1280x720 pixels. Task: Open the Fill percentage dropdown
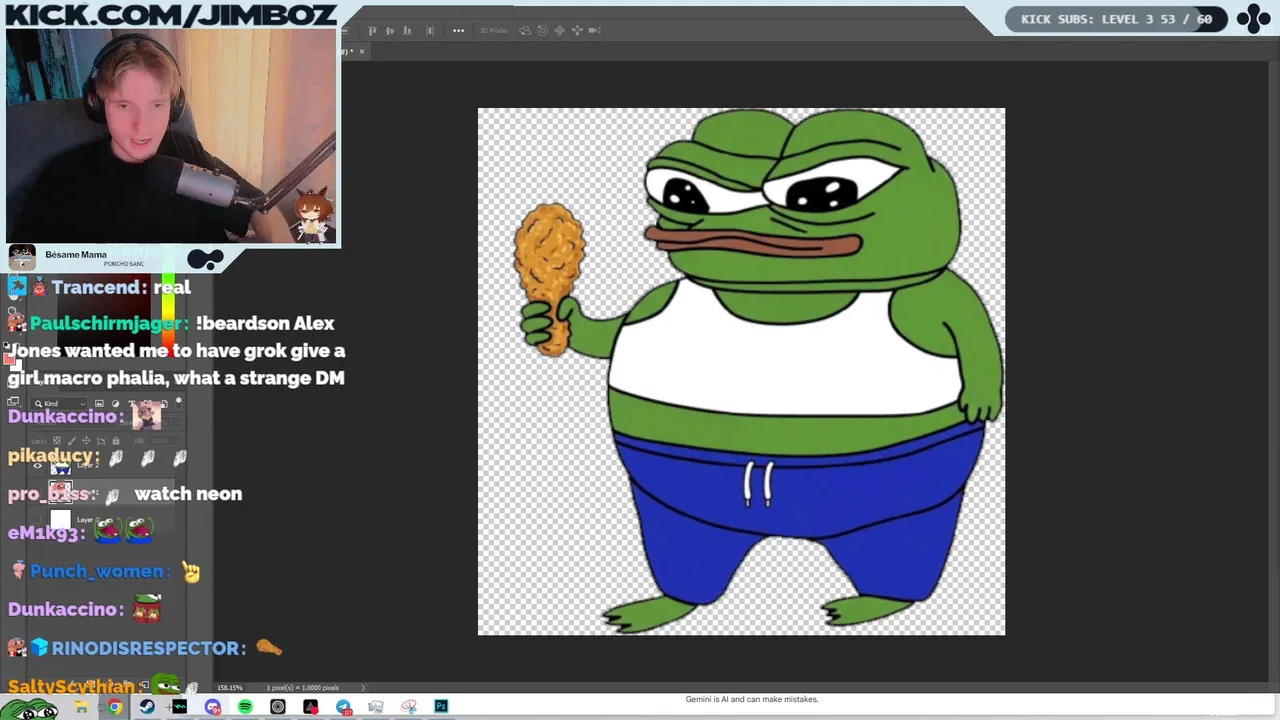tap(177, 441)
